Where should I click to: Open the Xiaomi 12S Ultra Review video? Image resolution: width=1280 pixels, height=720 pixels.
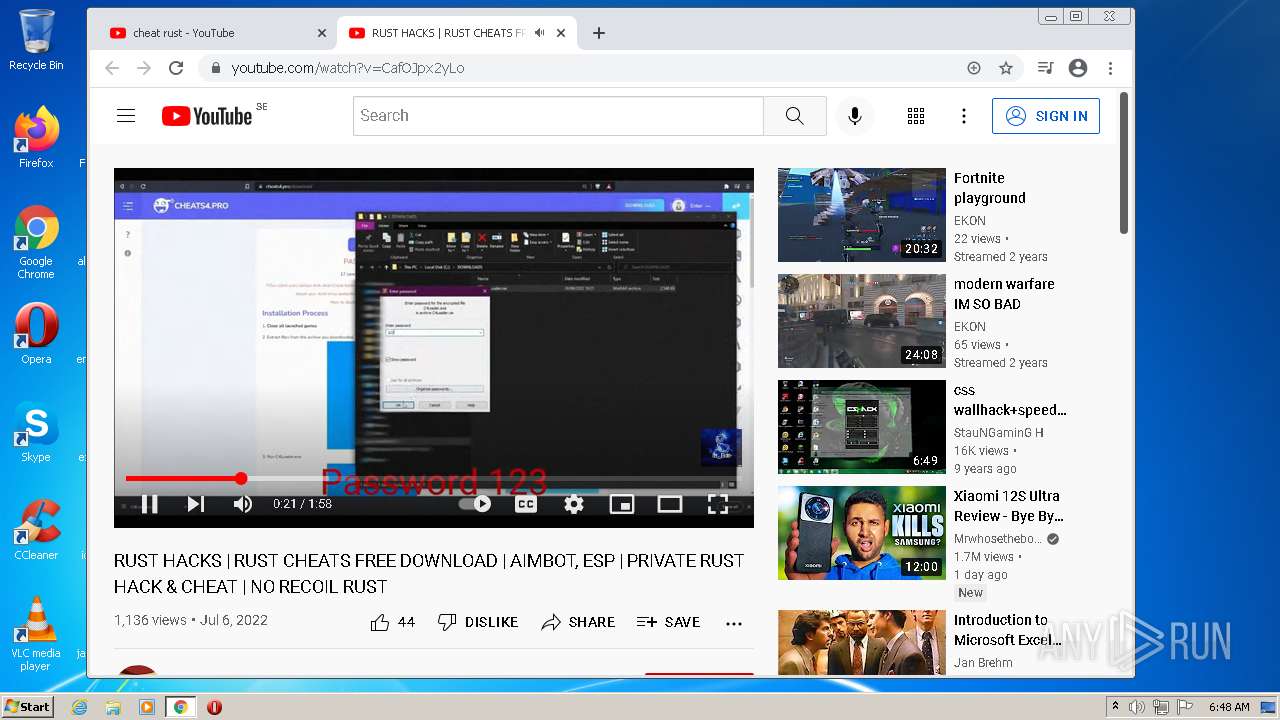point(862,533)
